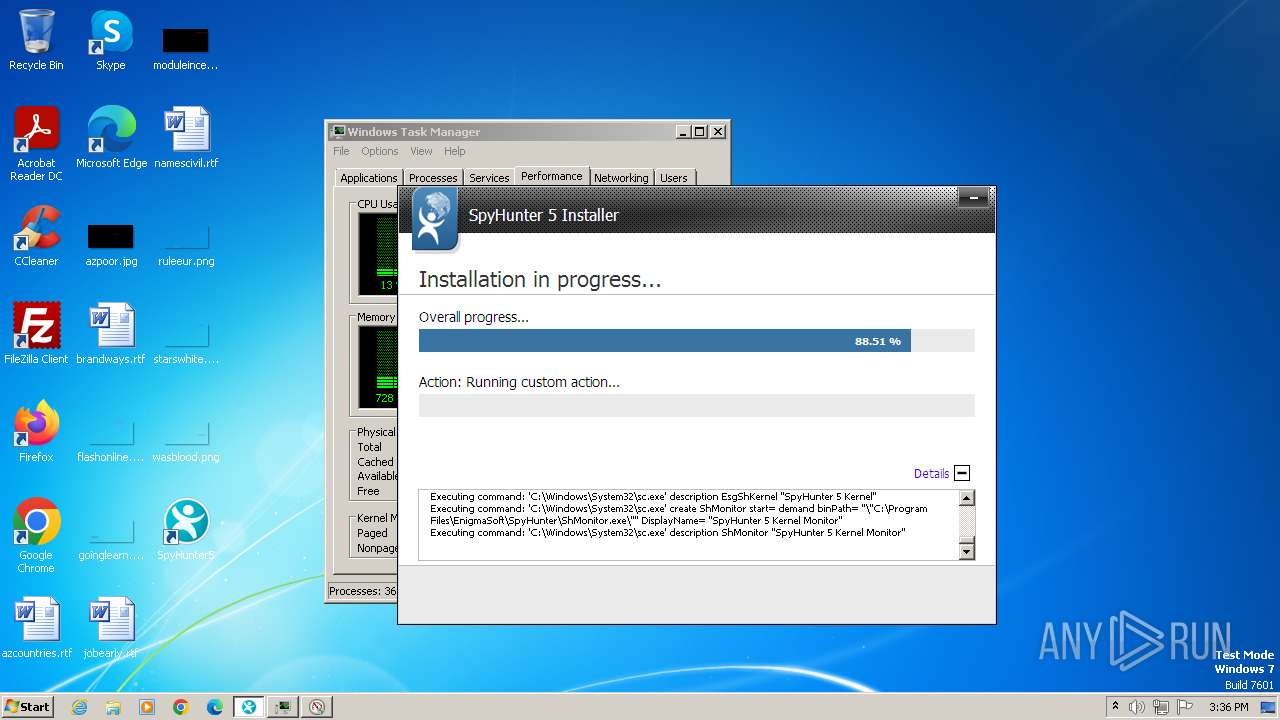
Task: Open the Recycle Bin desktop icon
Action: [36, 40]
